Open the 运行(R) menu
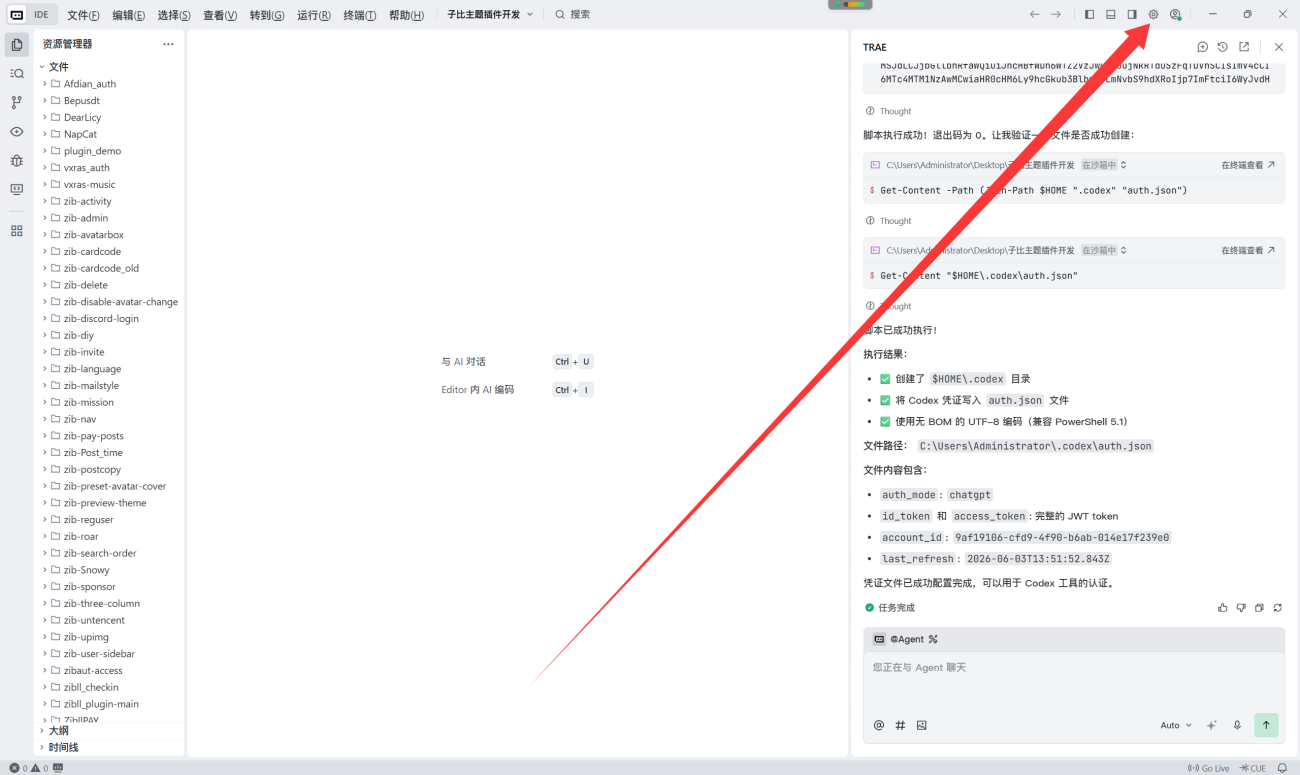1300x775 pixels. (314, 15)
